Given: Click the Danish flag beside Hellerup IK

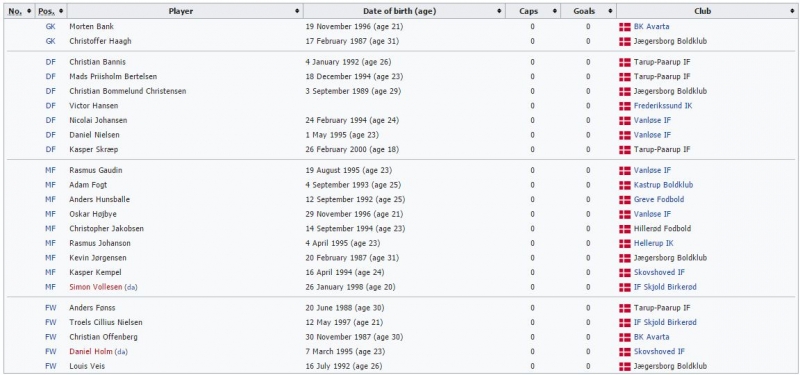Looking at the screenshot, I should click(x=624, y=244).
